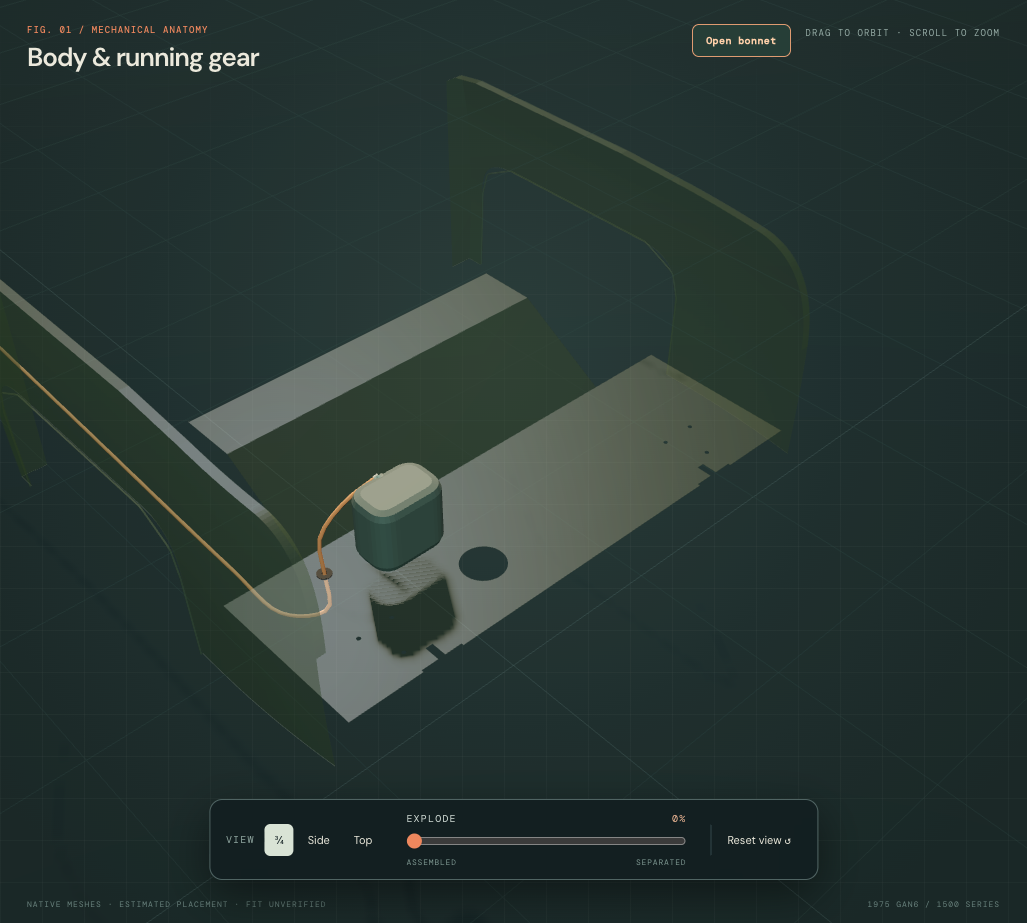Screen dimensions: 1027x923
Task: Click the Reset view button
Action: pyautogui.click(x=758, y=840)
